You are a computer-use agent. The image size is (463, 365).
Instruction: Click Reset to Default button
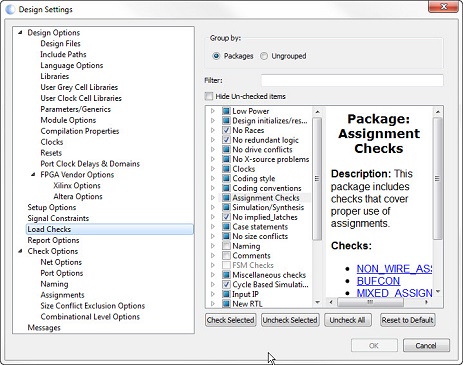[408, 320]
